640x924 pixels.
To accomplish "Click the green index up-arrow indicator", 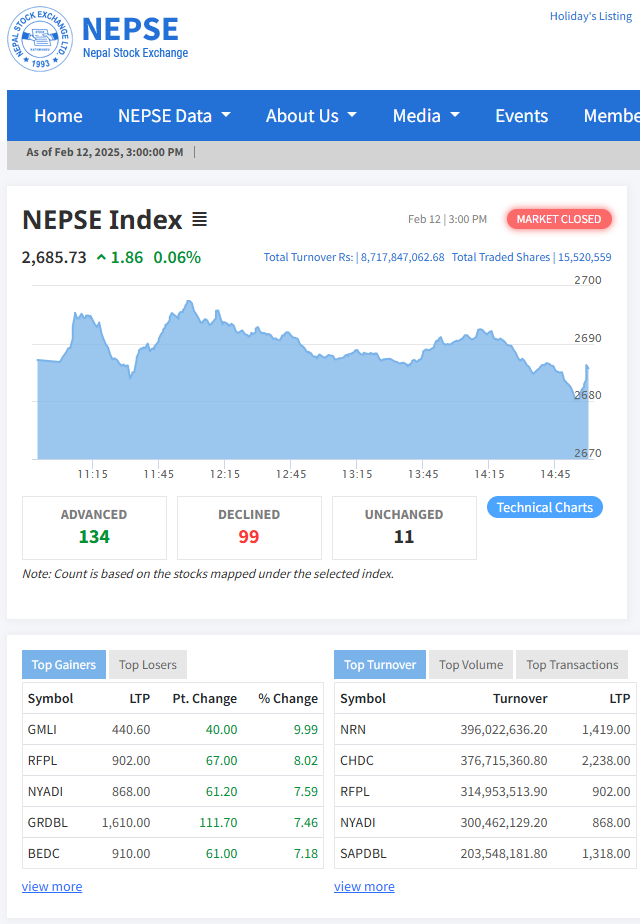I will pos(101,258).
